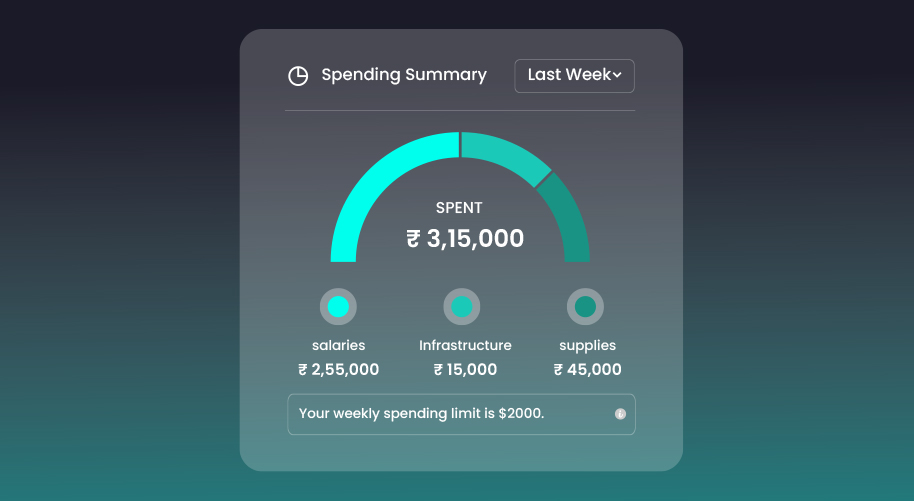Click the info icon in the spending limit notice
914x501 pixels.
click(x=620, y=414)
